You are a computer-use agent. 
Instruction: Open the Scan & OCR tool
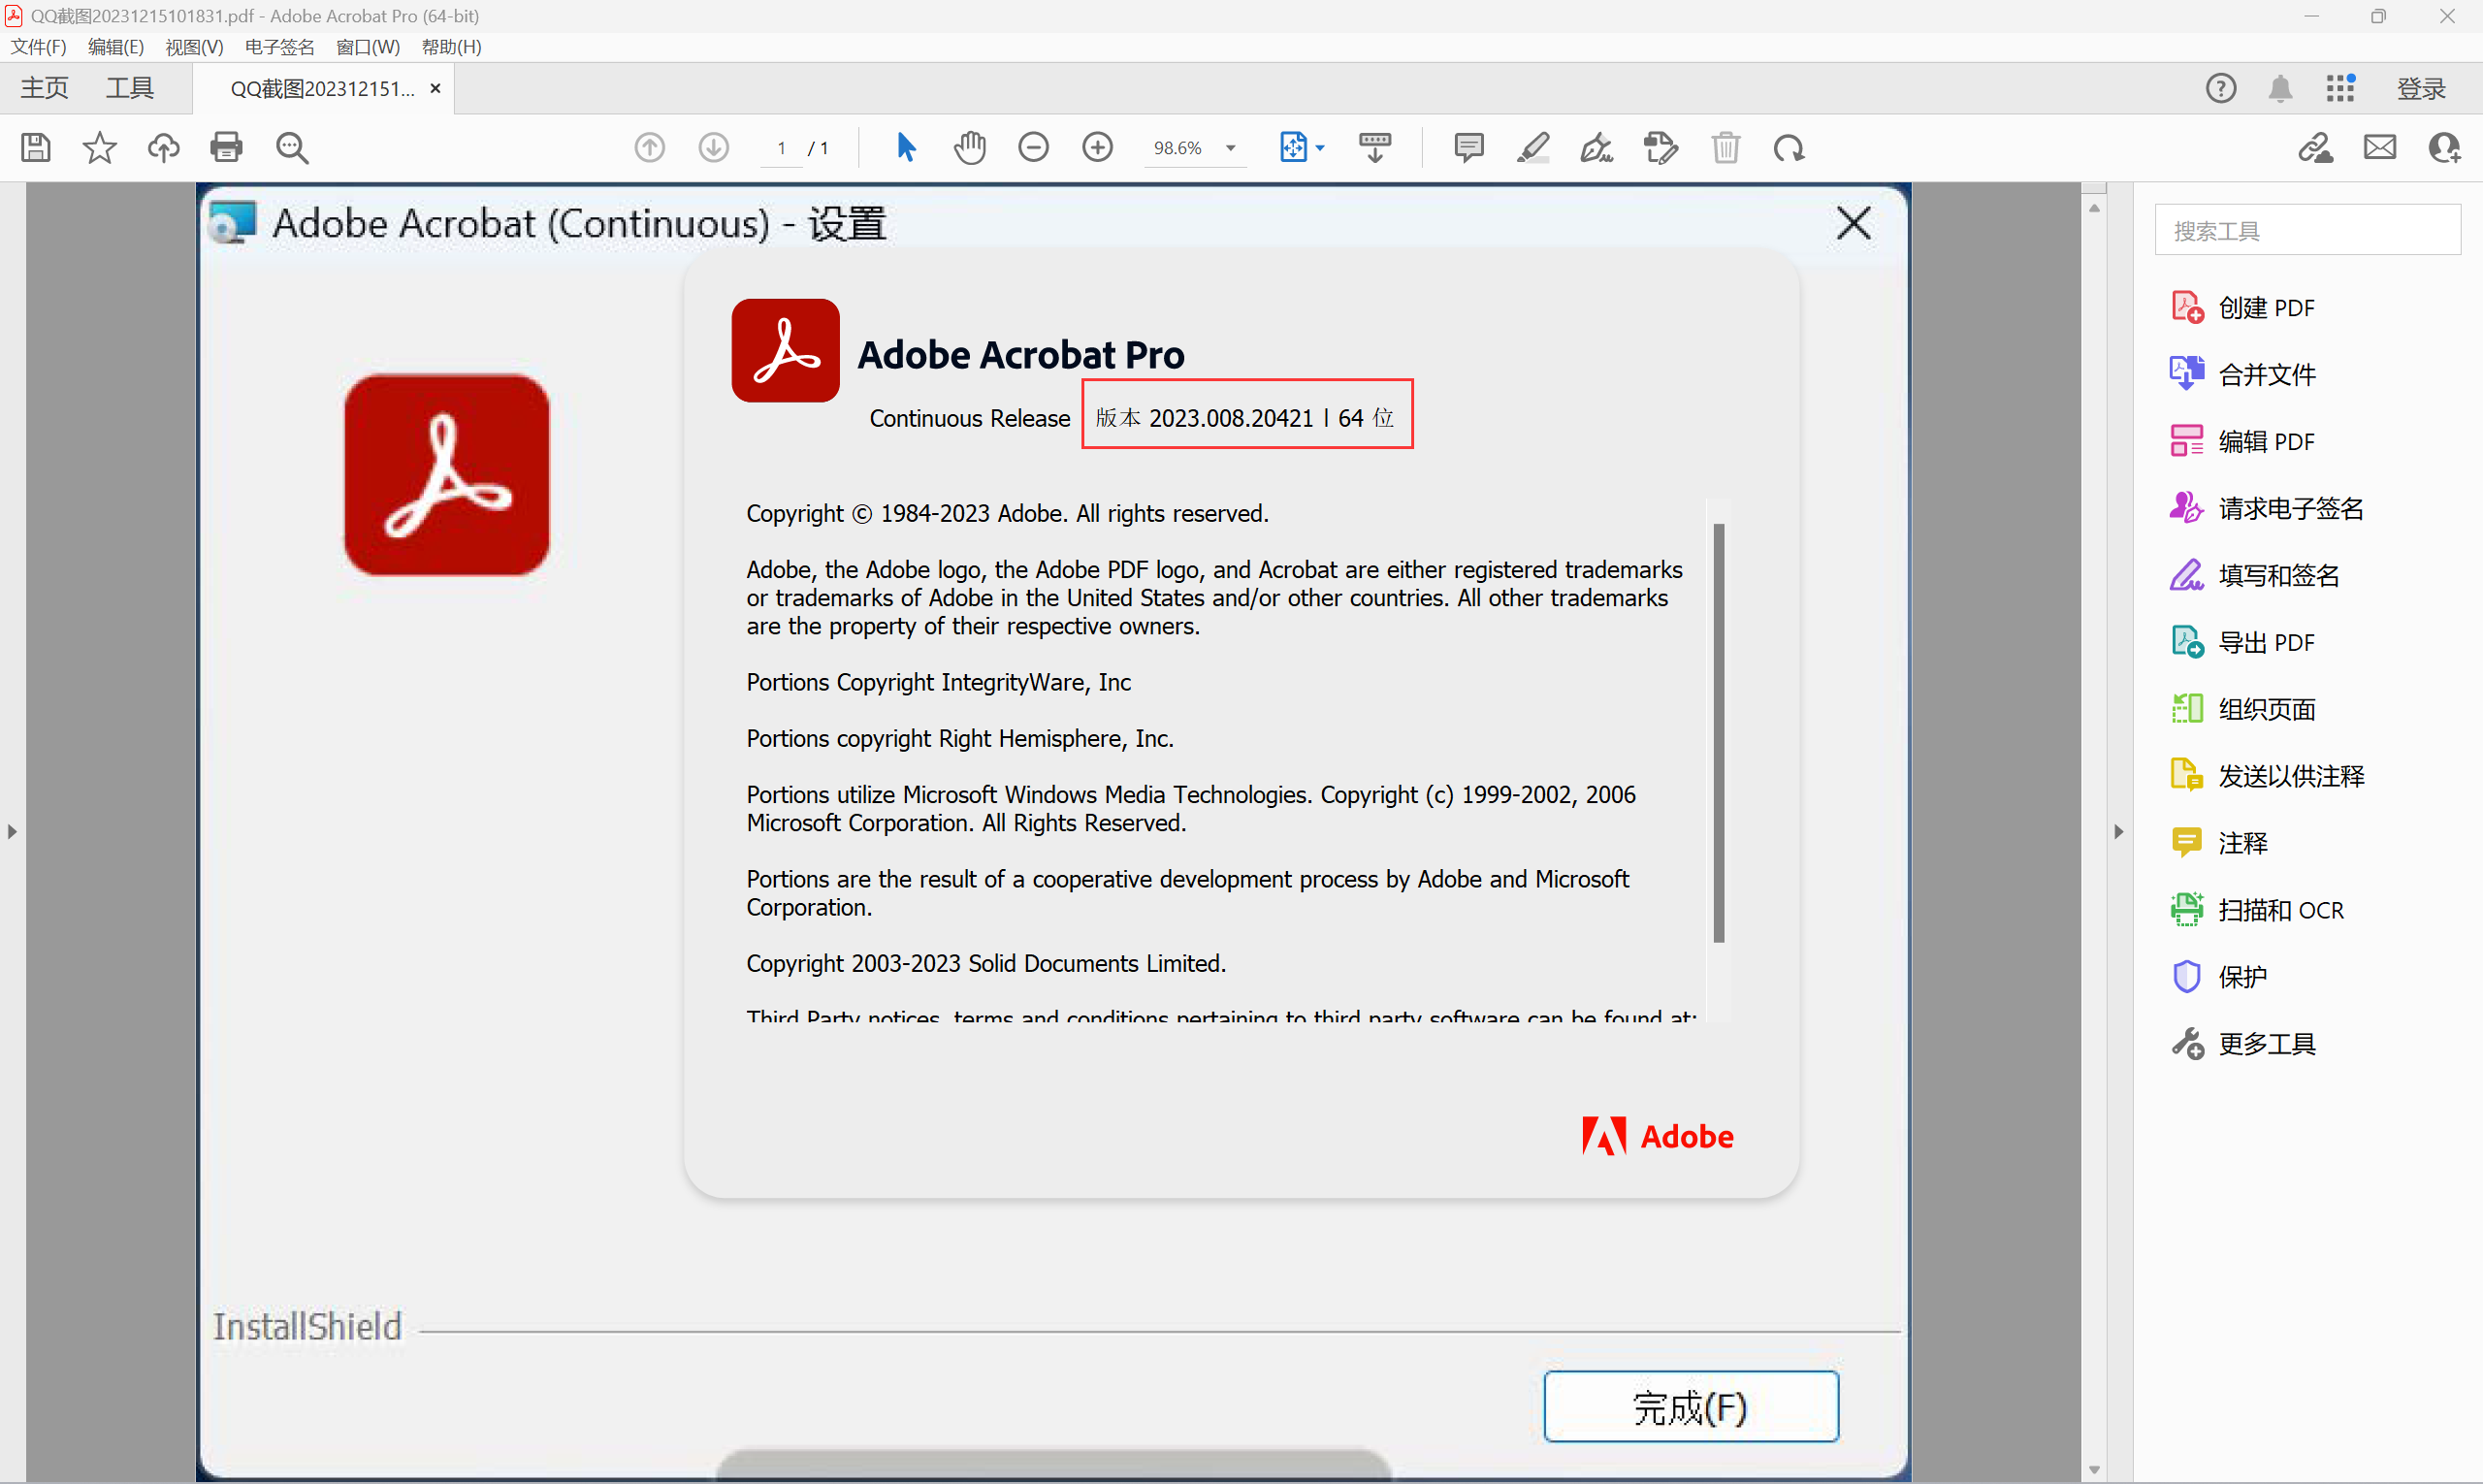pos(2279,910)
